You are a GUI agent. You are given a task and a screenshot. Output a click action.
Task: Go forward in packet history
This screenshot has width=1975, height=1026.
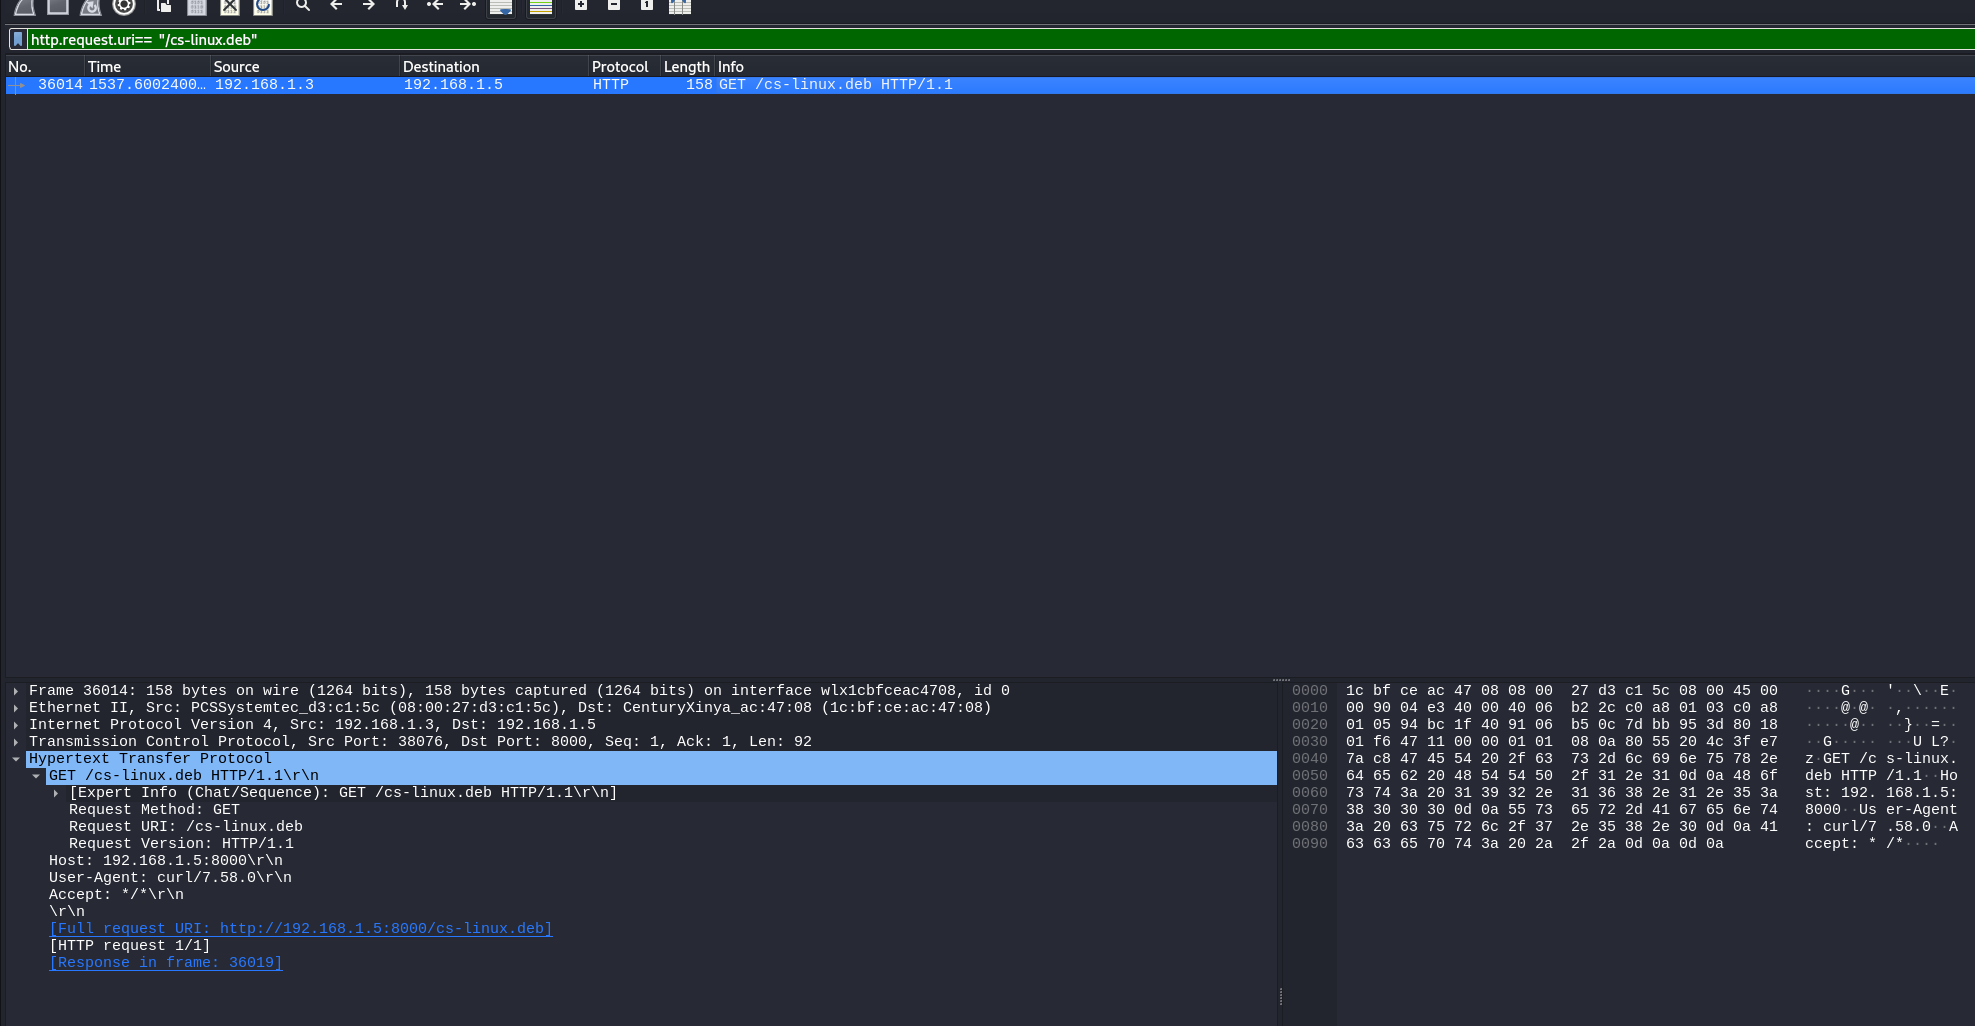coord(369,6)
